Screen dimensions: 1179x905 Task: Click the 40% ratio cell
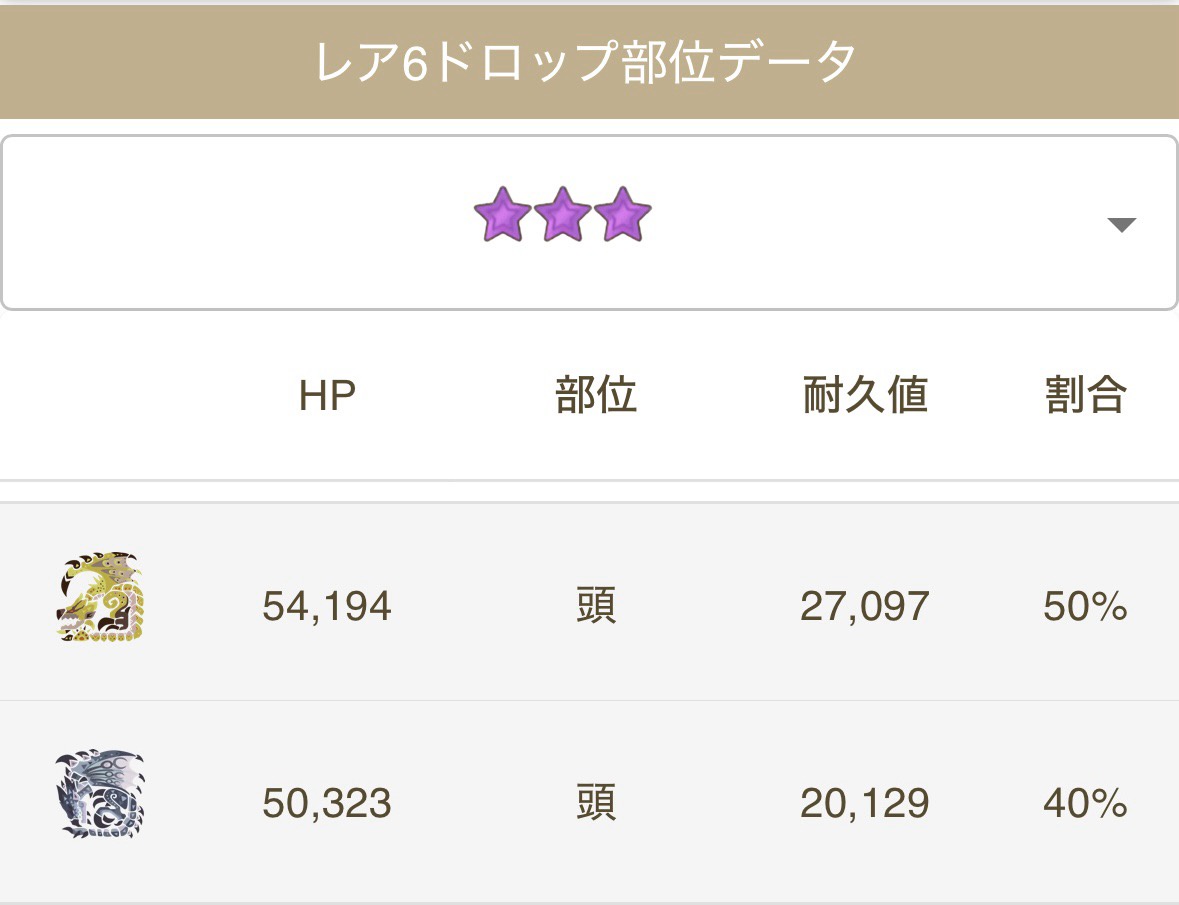tap(1085, 803)
